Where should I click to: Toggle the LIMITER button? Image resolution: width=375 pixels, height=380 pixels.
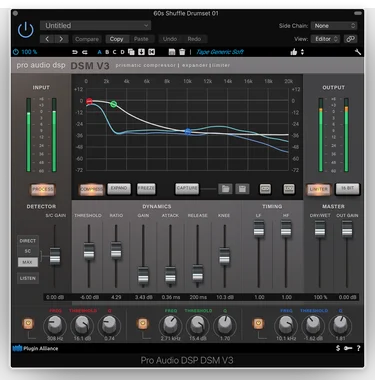point(319,189)
